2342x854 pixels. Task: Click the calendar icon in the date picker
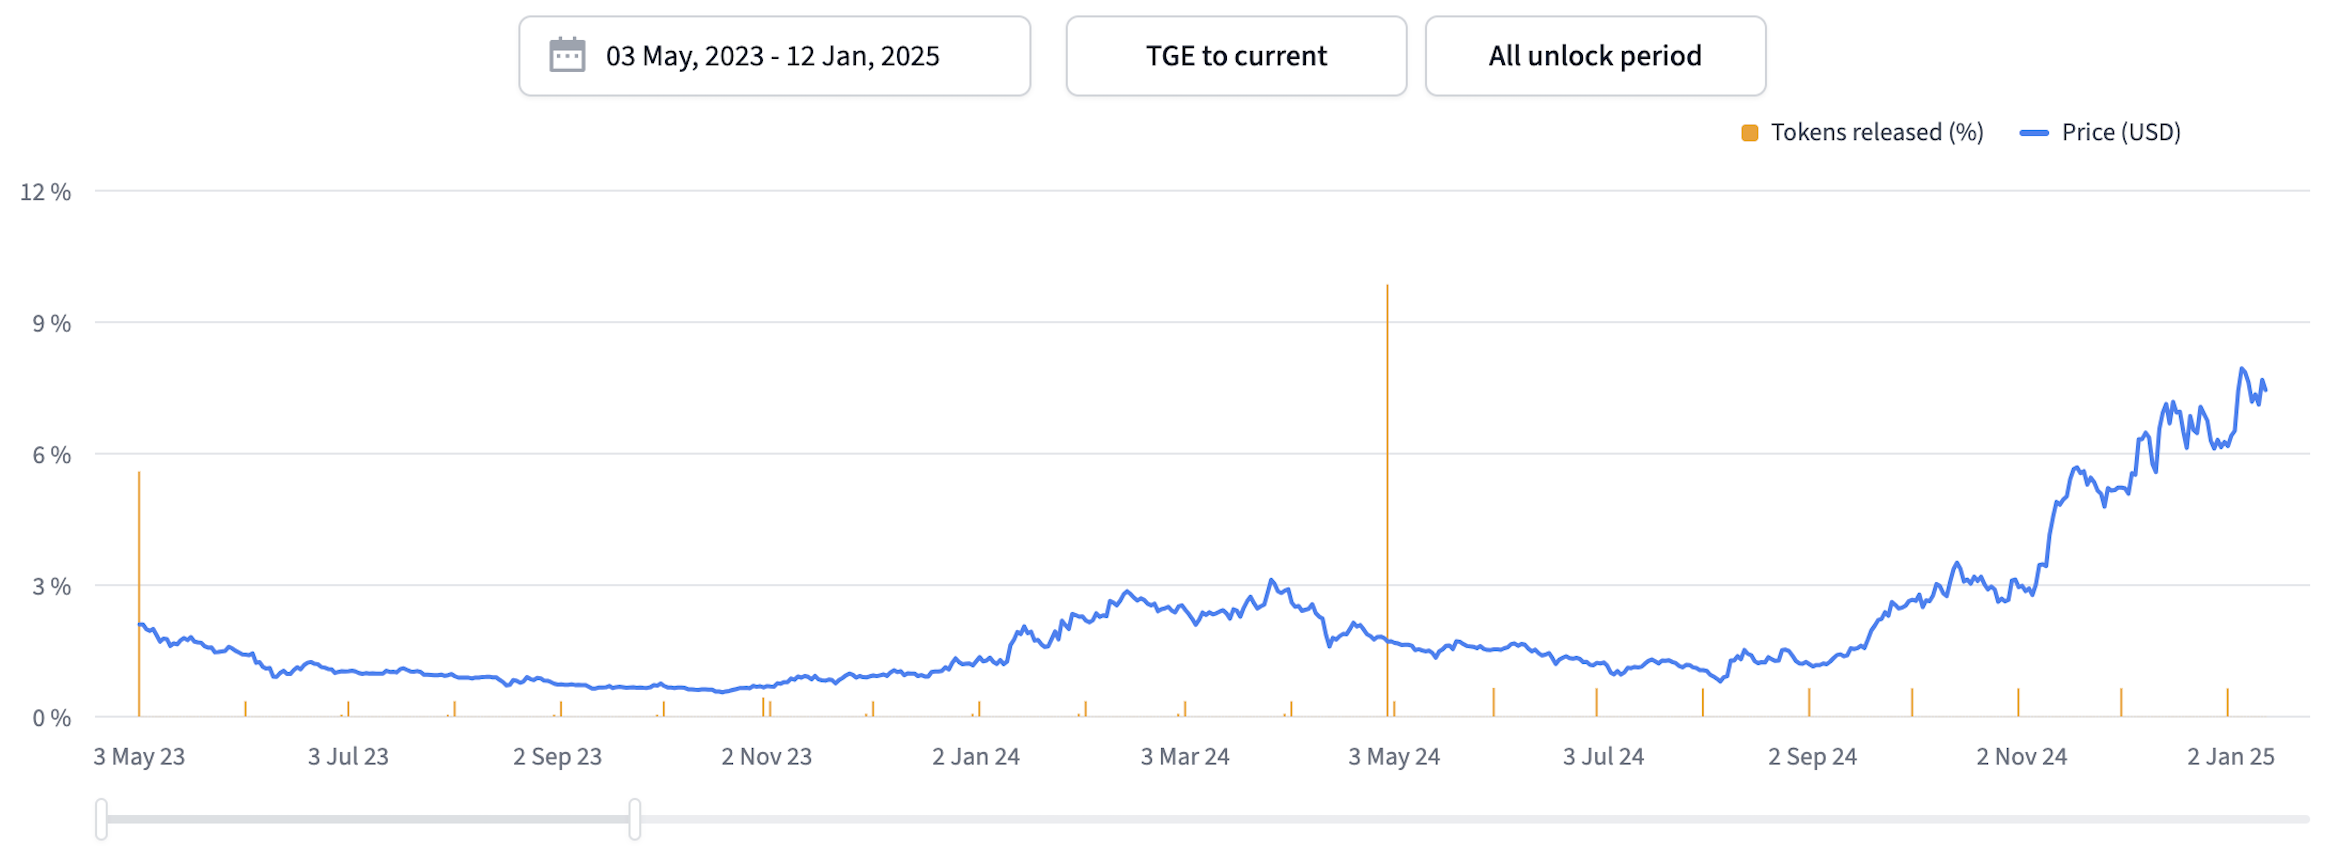[x=566, y=56]
